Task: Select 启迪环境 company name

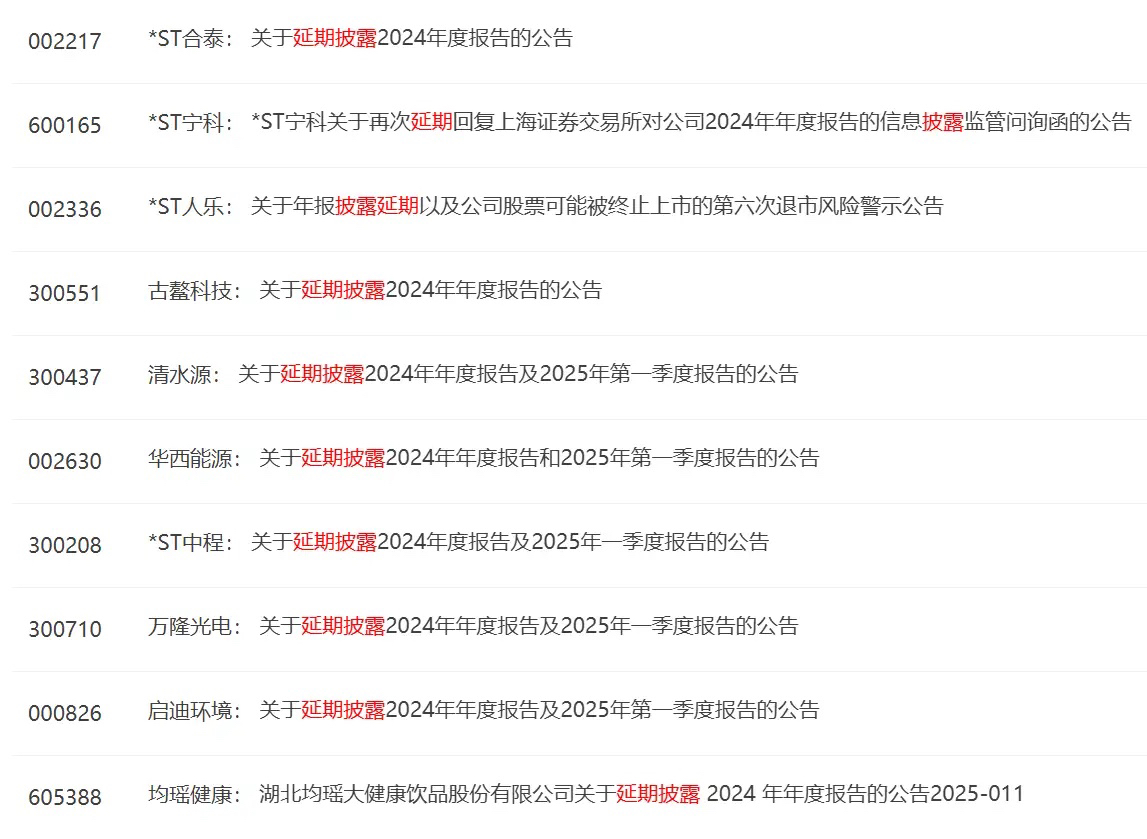Action: 195,711
